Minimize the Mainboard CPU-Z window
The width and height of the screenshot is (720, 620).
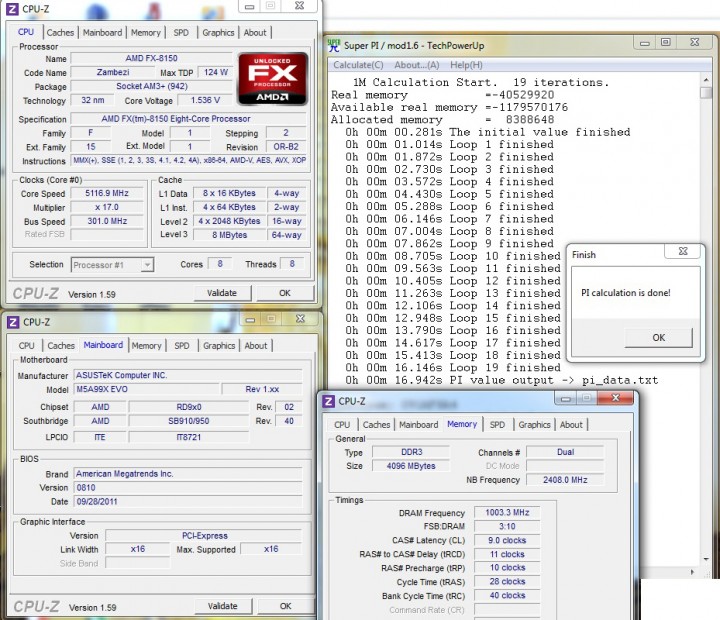(x=250, y=319)
